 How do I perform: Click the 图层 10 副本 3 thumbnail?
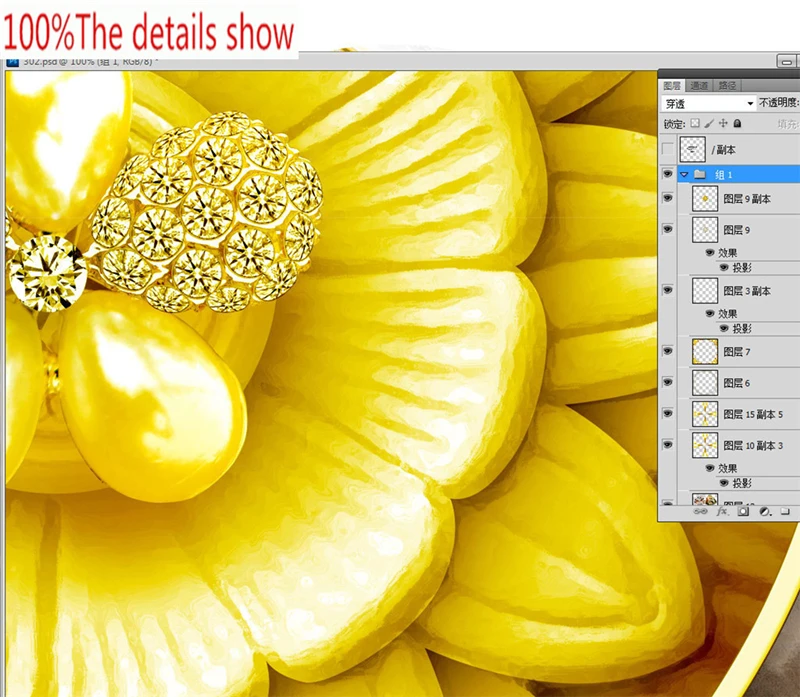tap(705, 445)
